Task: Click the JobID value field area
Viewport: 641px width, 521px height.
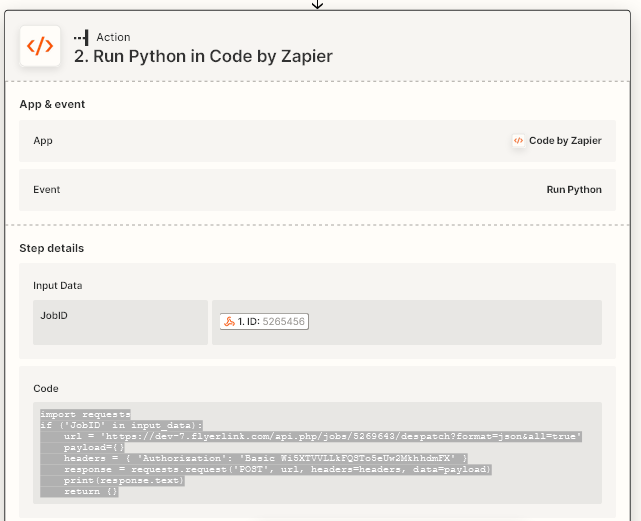Action: tap(407, 322)
